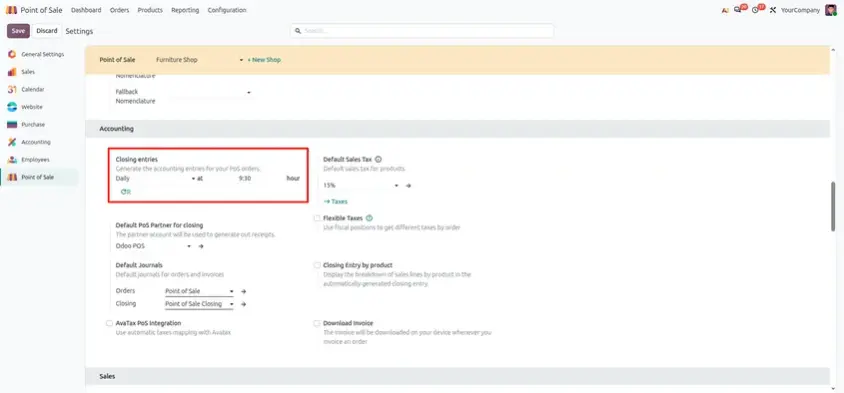Click the Default Journals label
Image resolution: width=844 pixels, height=393 pixels.
point(139,265)
